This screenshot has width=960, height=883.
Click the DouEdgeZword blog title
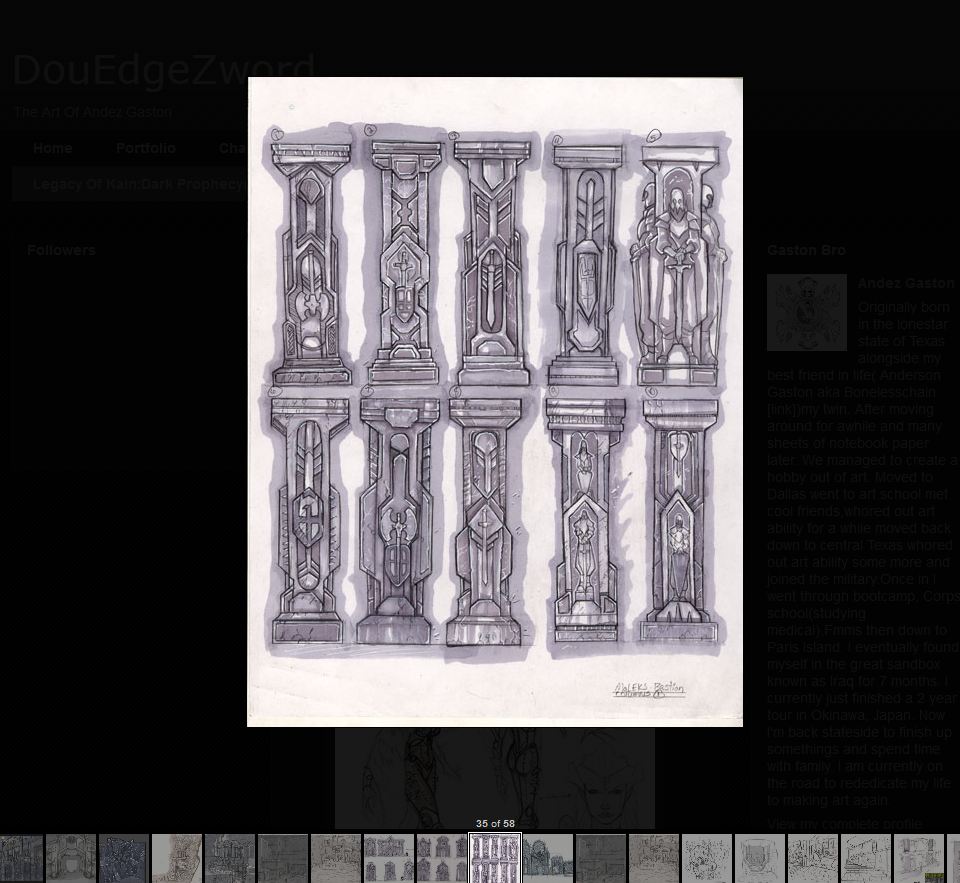[163, 70]
